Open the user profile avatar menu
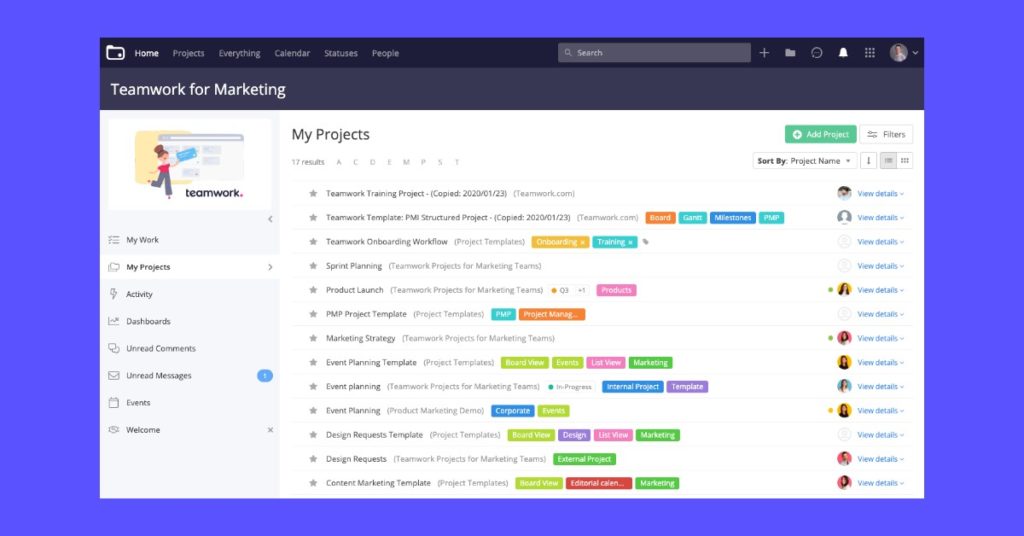 tap(904, 53)
